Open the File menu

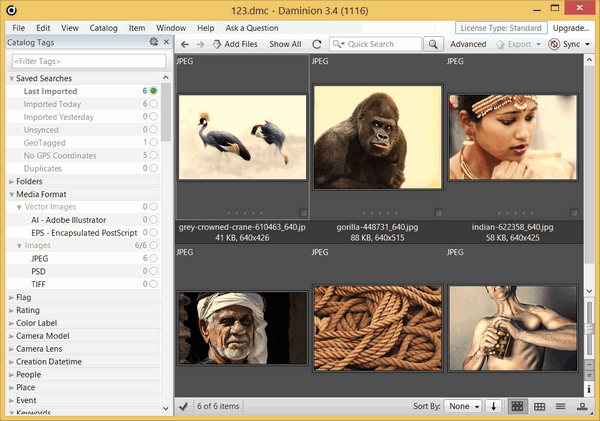tap(18, 28)
